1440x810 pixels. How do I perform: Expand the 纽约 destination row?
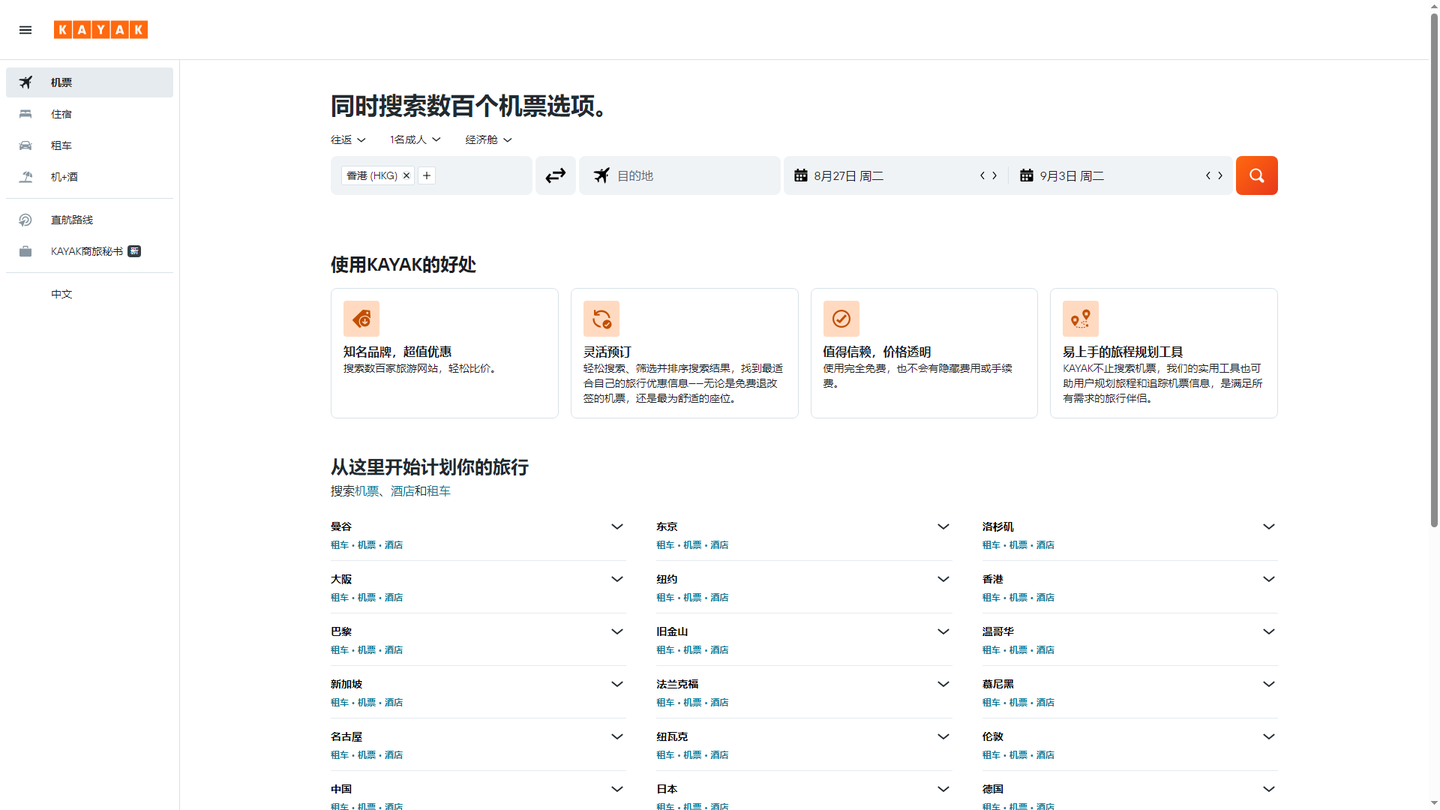click(943, 579)
